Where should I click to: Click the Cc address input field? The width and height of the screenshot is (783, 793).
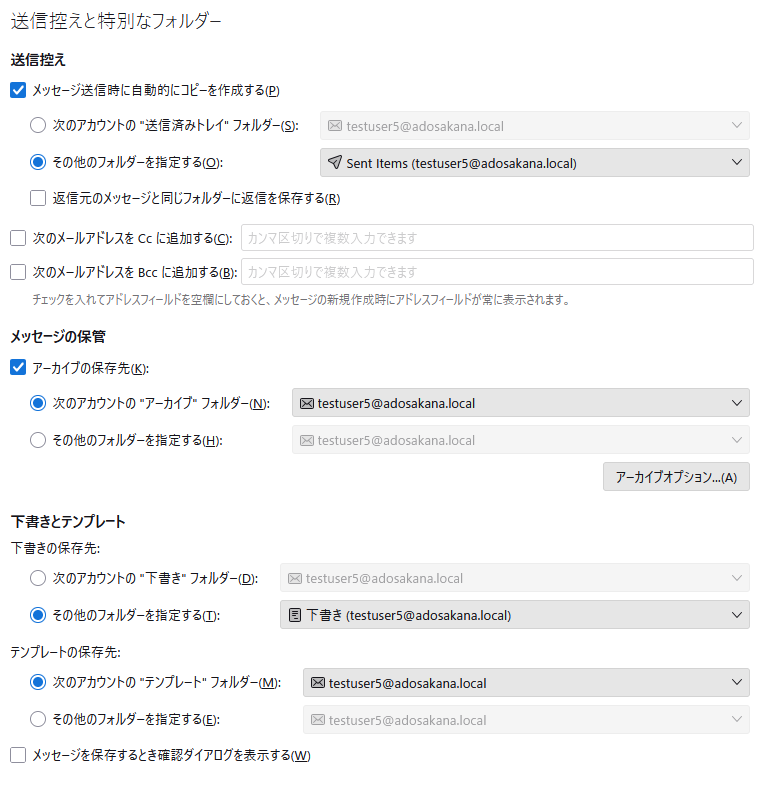[497, 238]
